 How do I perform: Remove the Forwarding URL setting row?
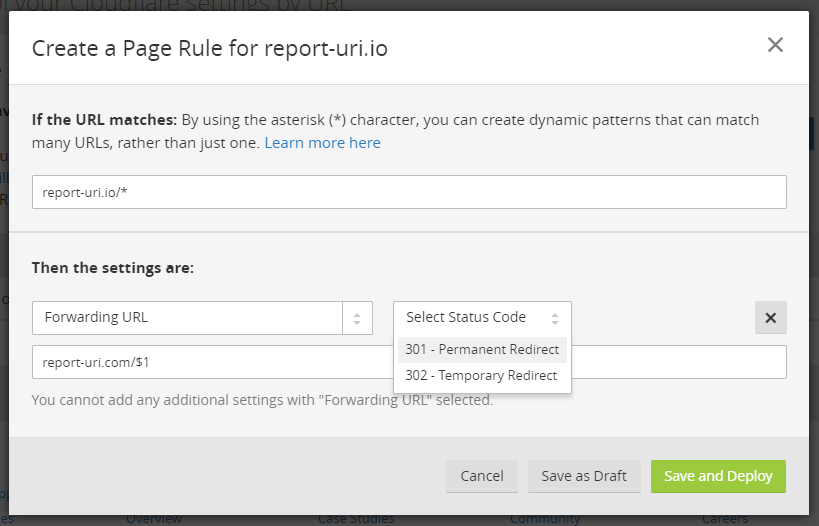point(770,318)
